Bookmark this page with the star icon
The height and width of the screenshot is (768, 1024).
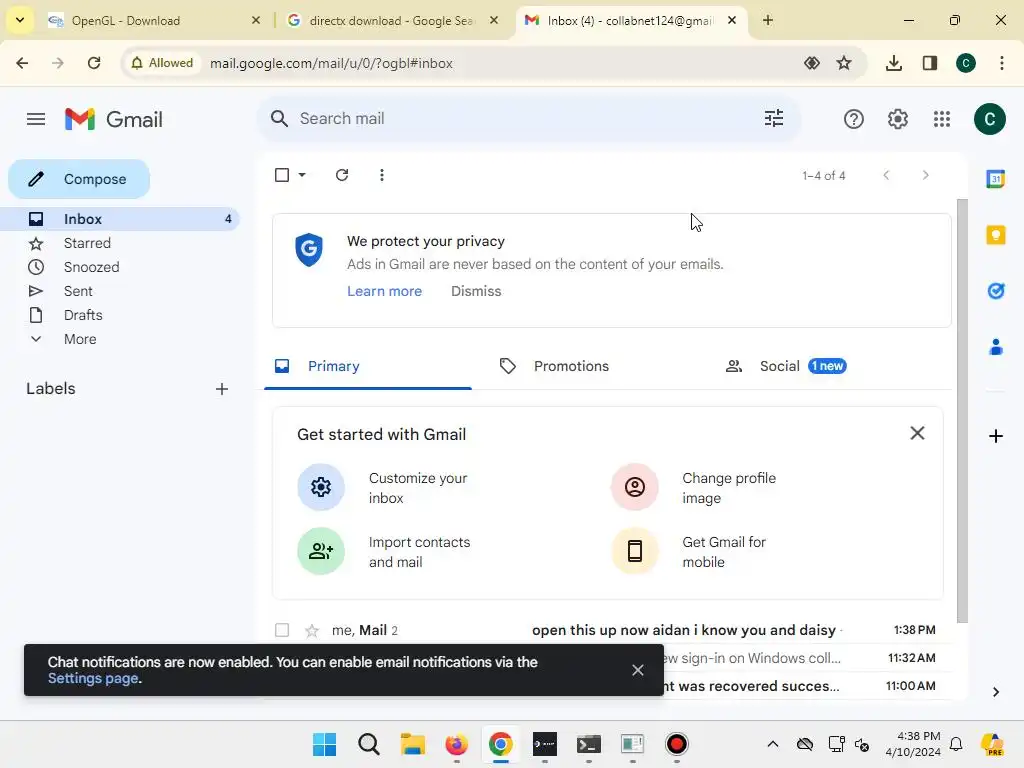[x=844, y=63]
